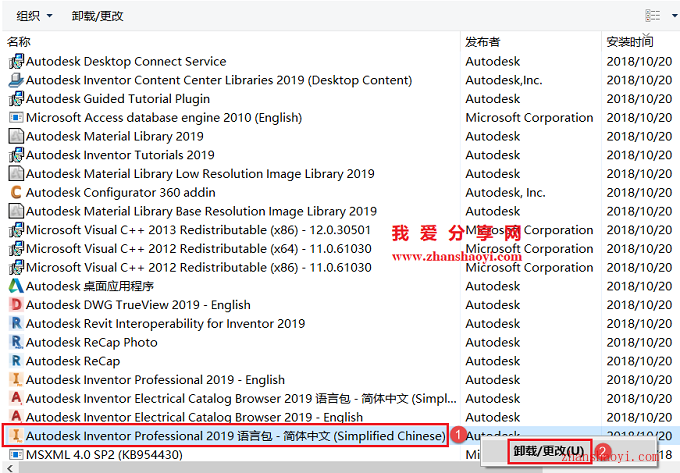Open the 组织 dropdown menu
This screenshot has height=473, width=680.
coord(34,16)
